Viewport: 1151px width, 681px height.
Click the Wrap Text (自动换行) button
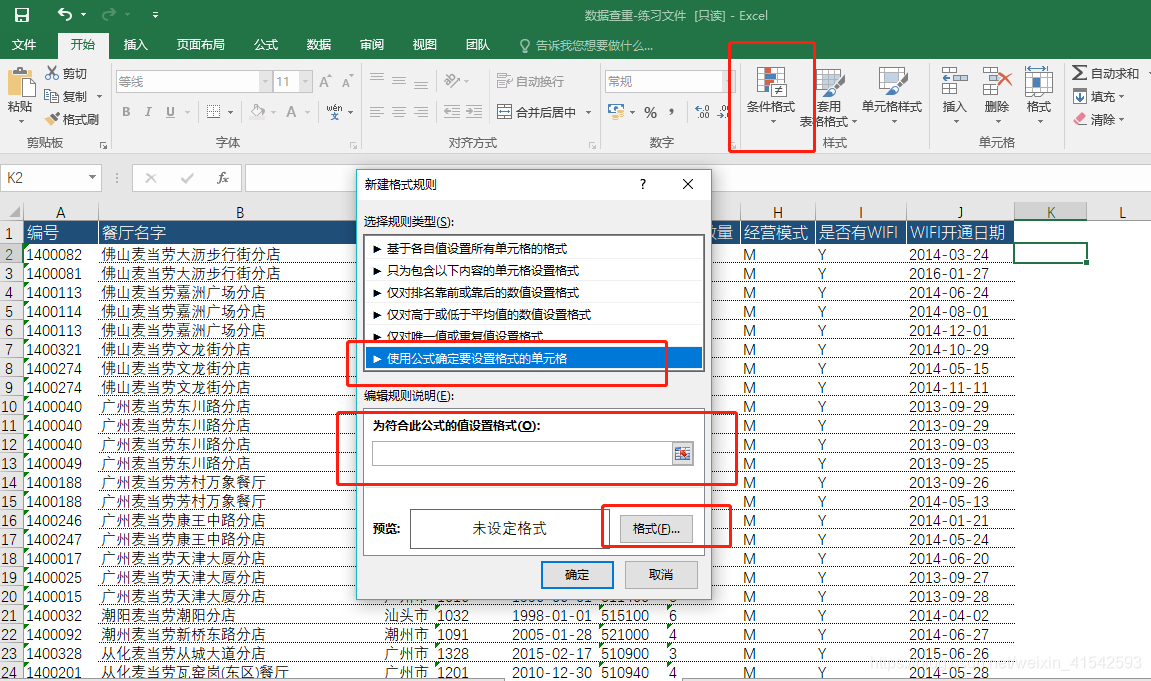[530, 81]
